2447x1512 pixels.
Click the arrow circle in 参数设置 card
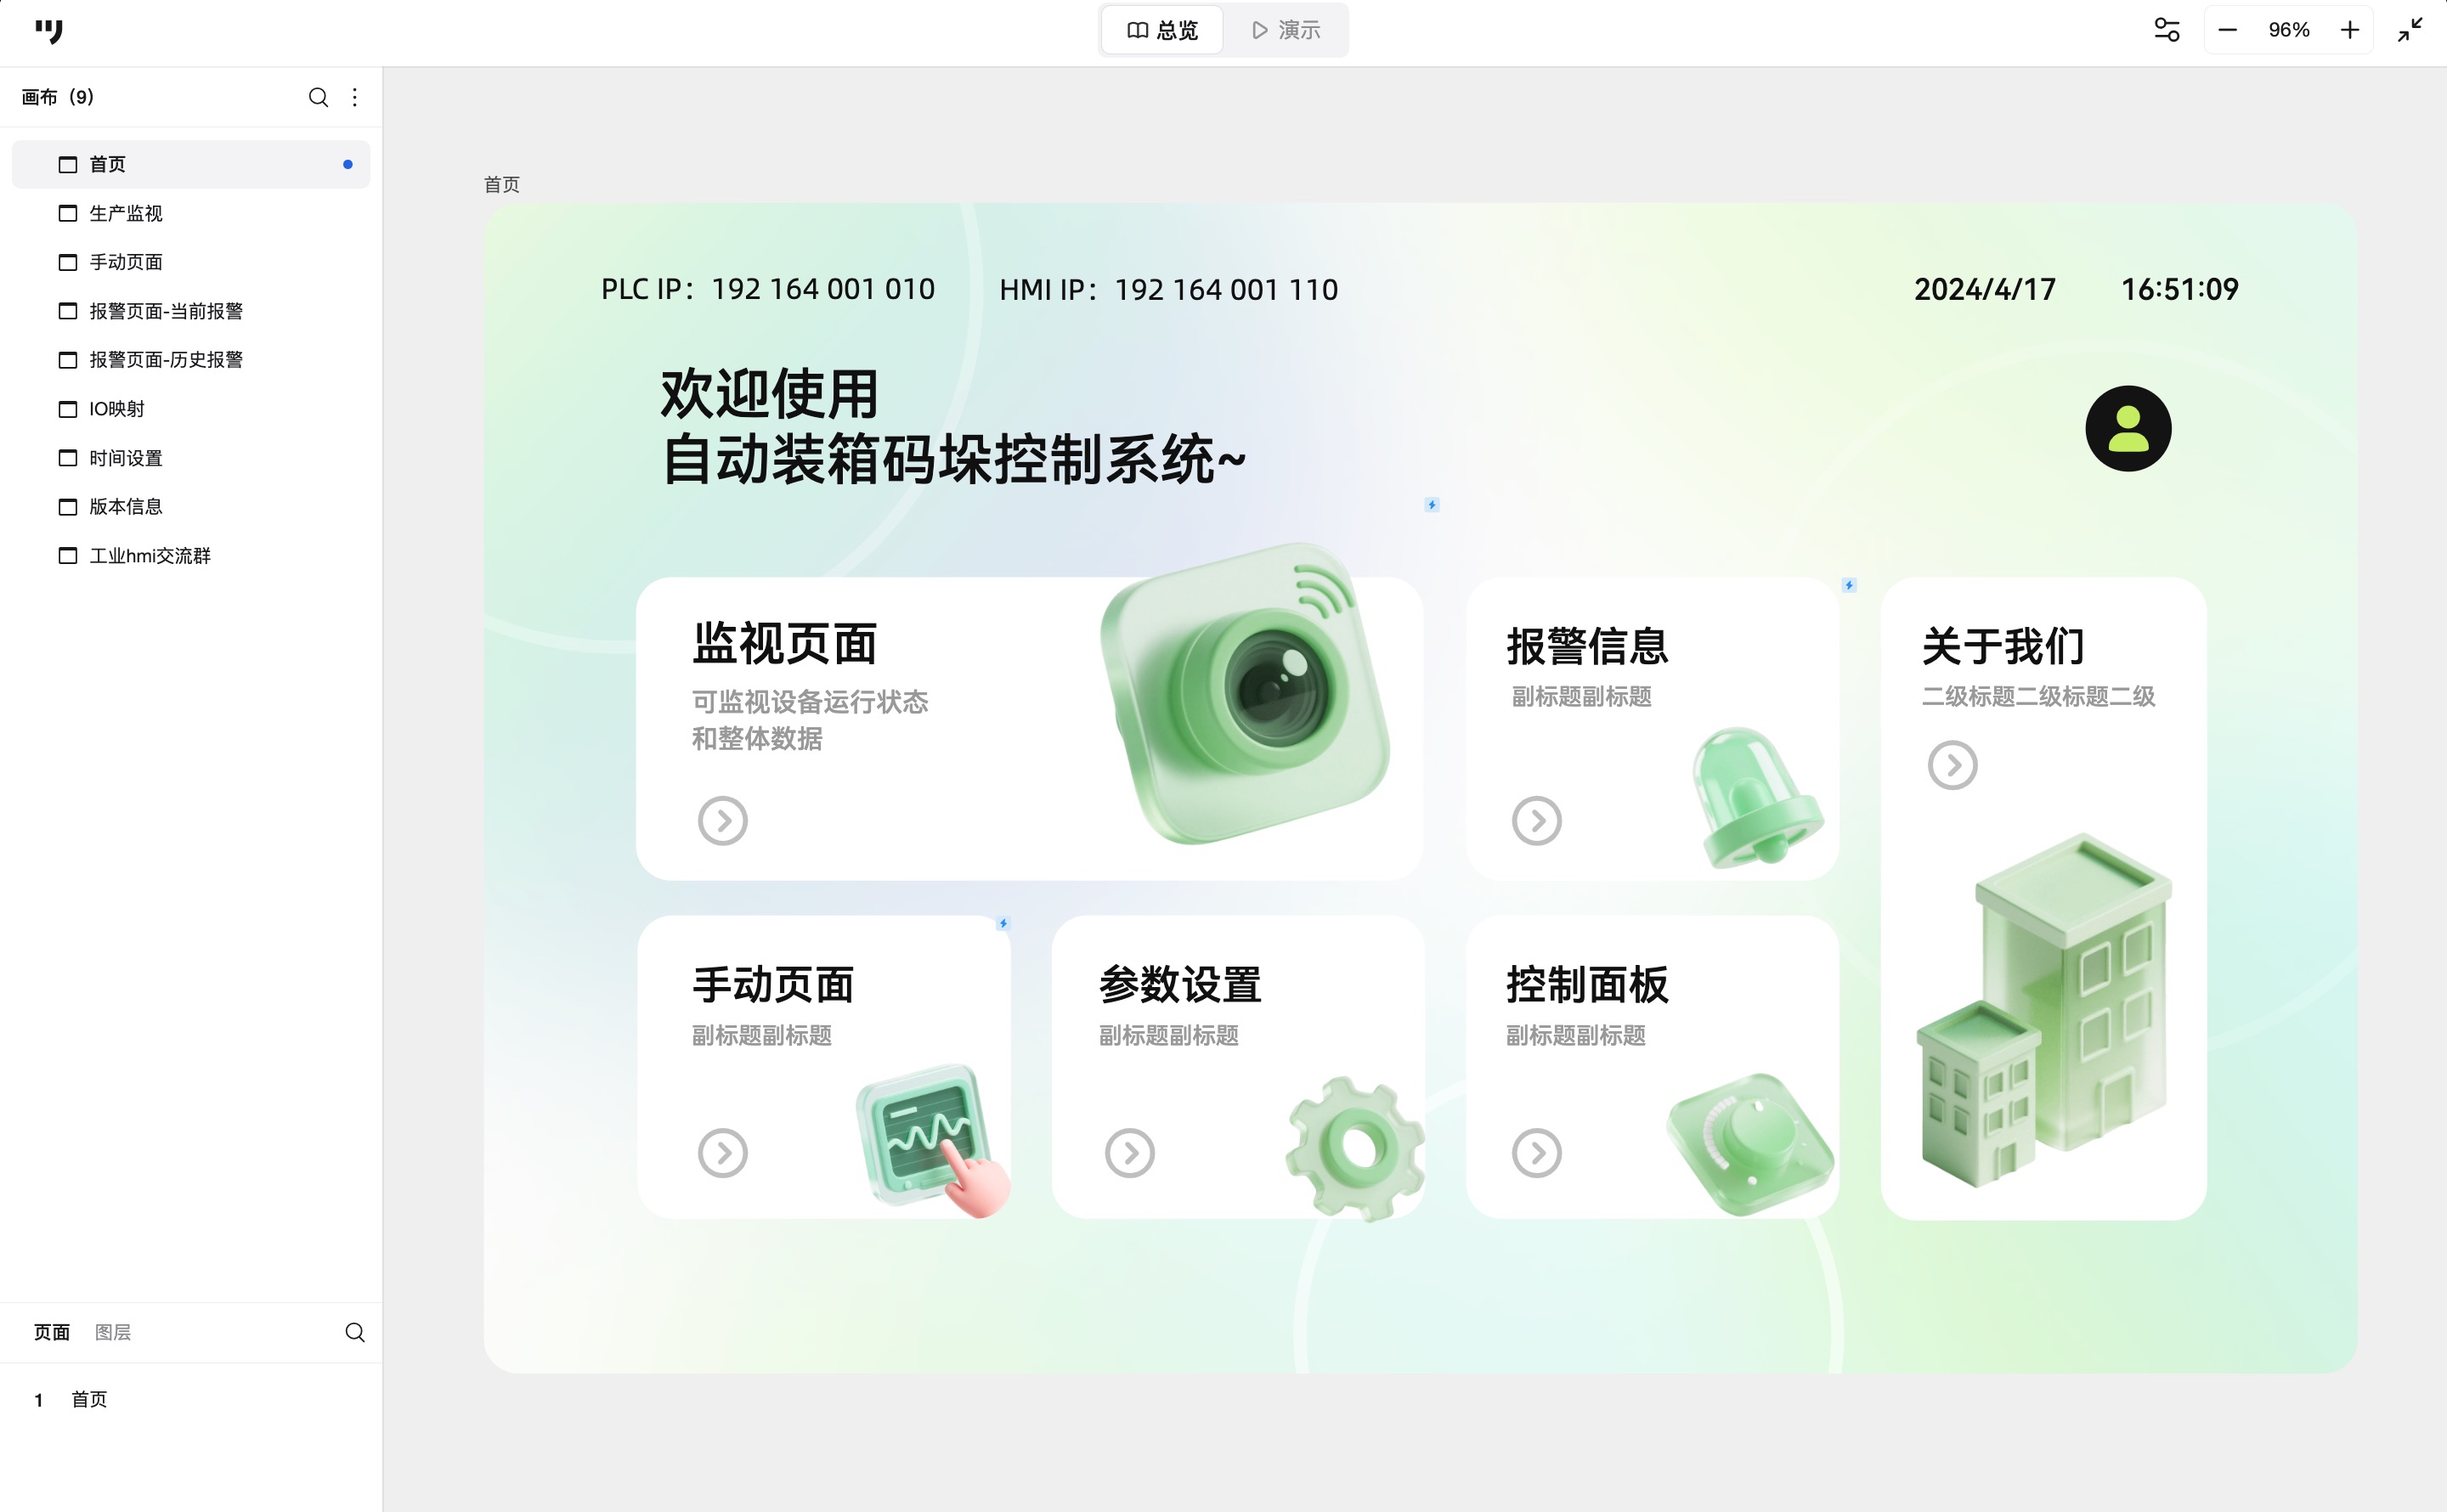[x=1129, y=1153]
